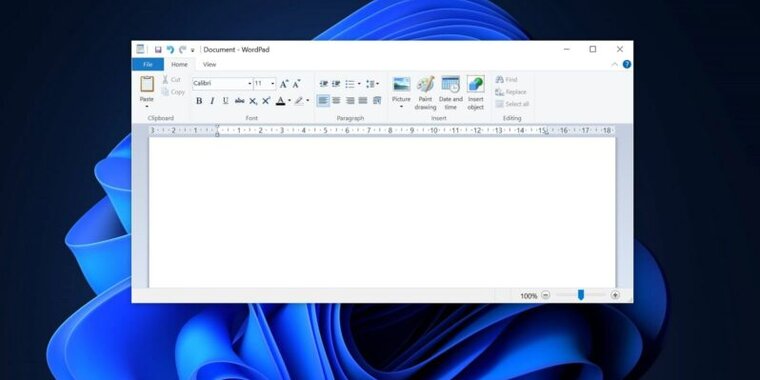
Task: Click Find in Editing group
Action: (x=507, y=79)
